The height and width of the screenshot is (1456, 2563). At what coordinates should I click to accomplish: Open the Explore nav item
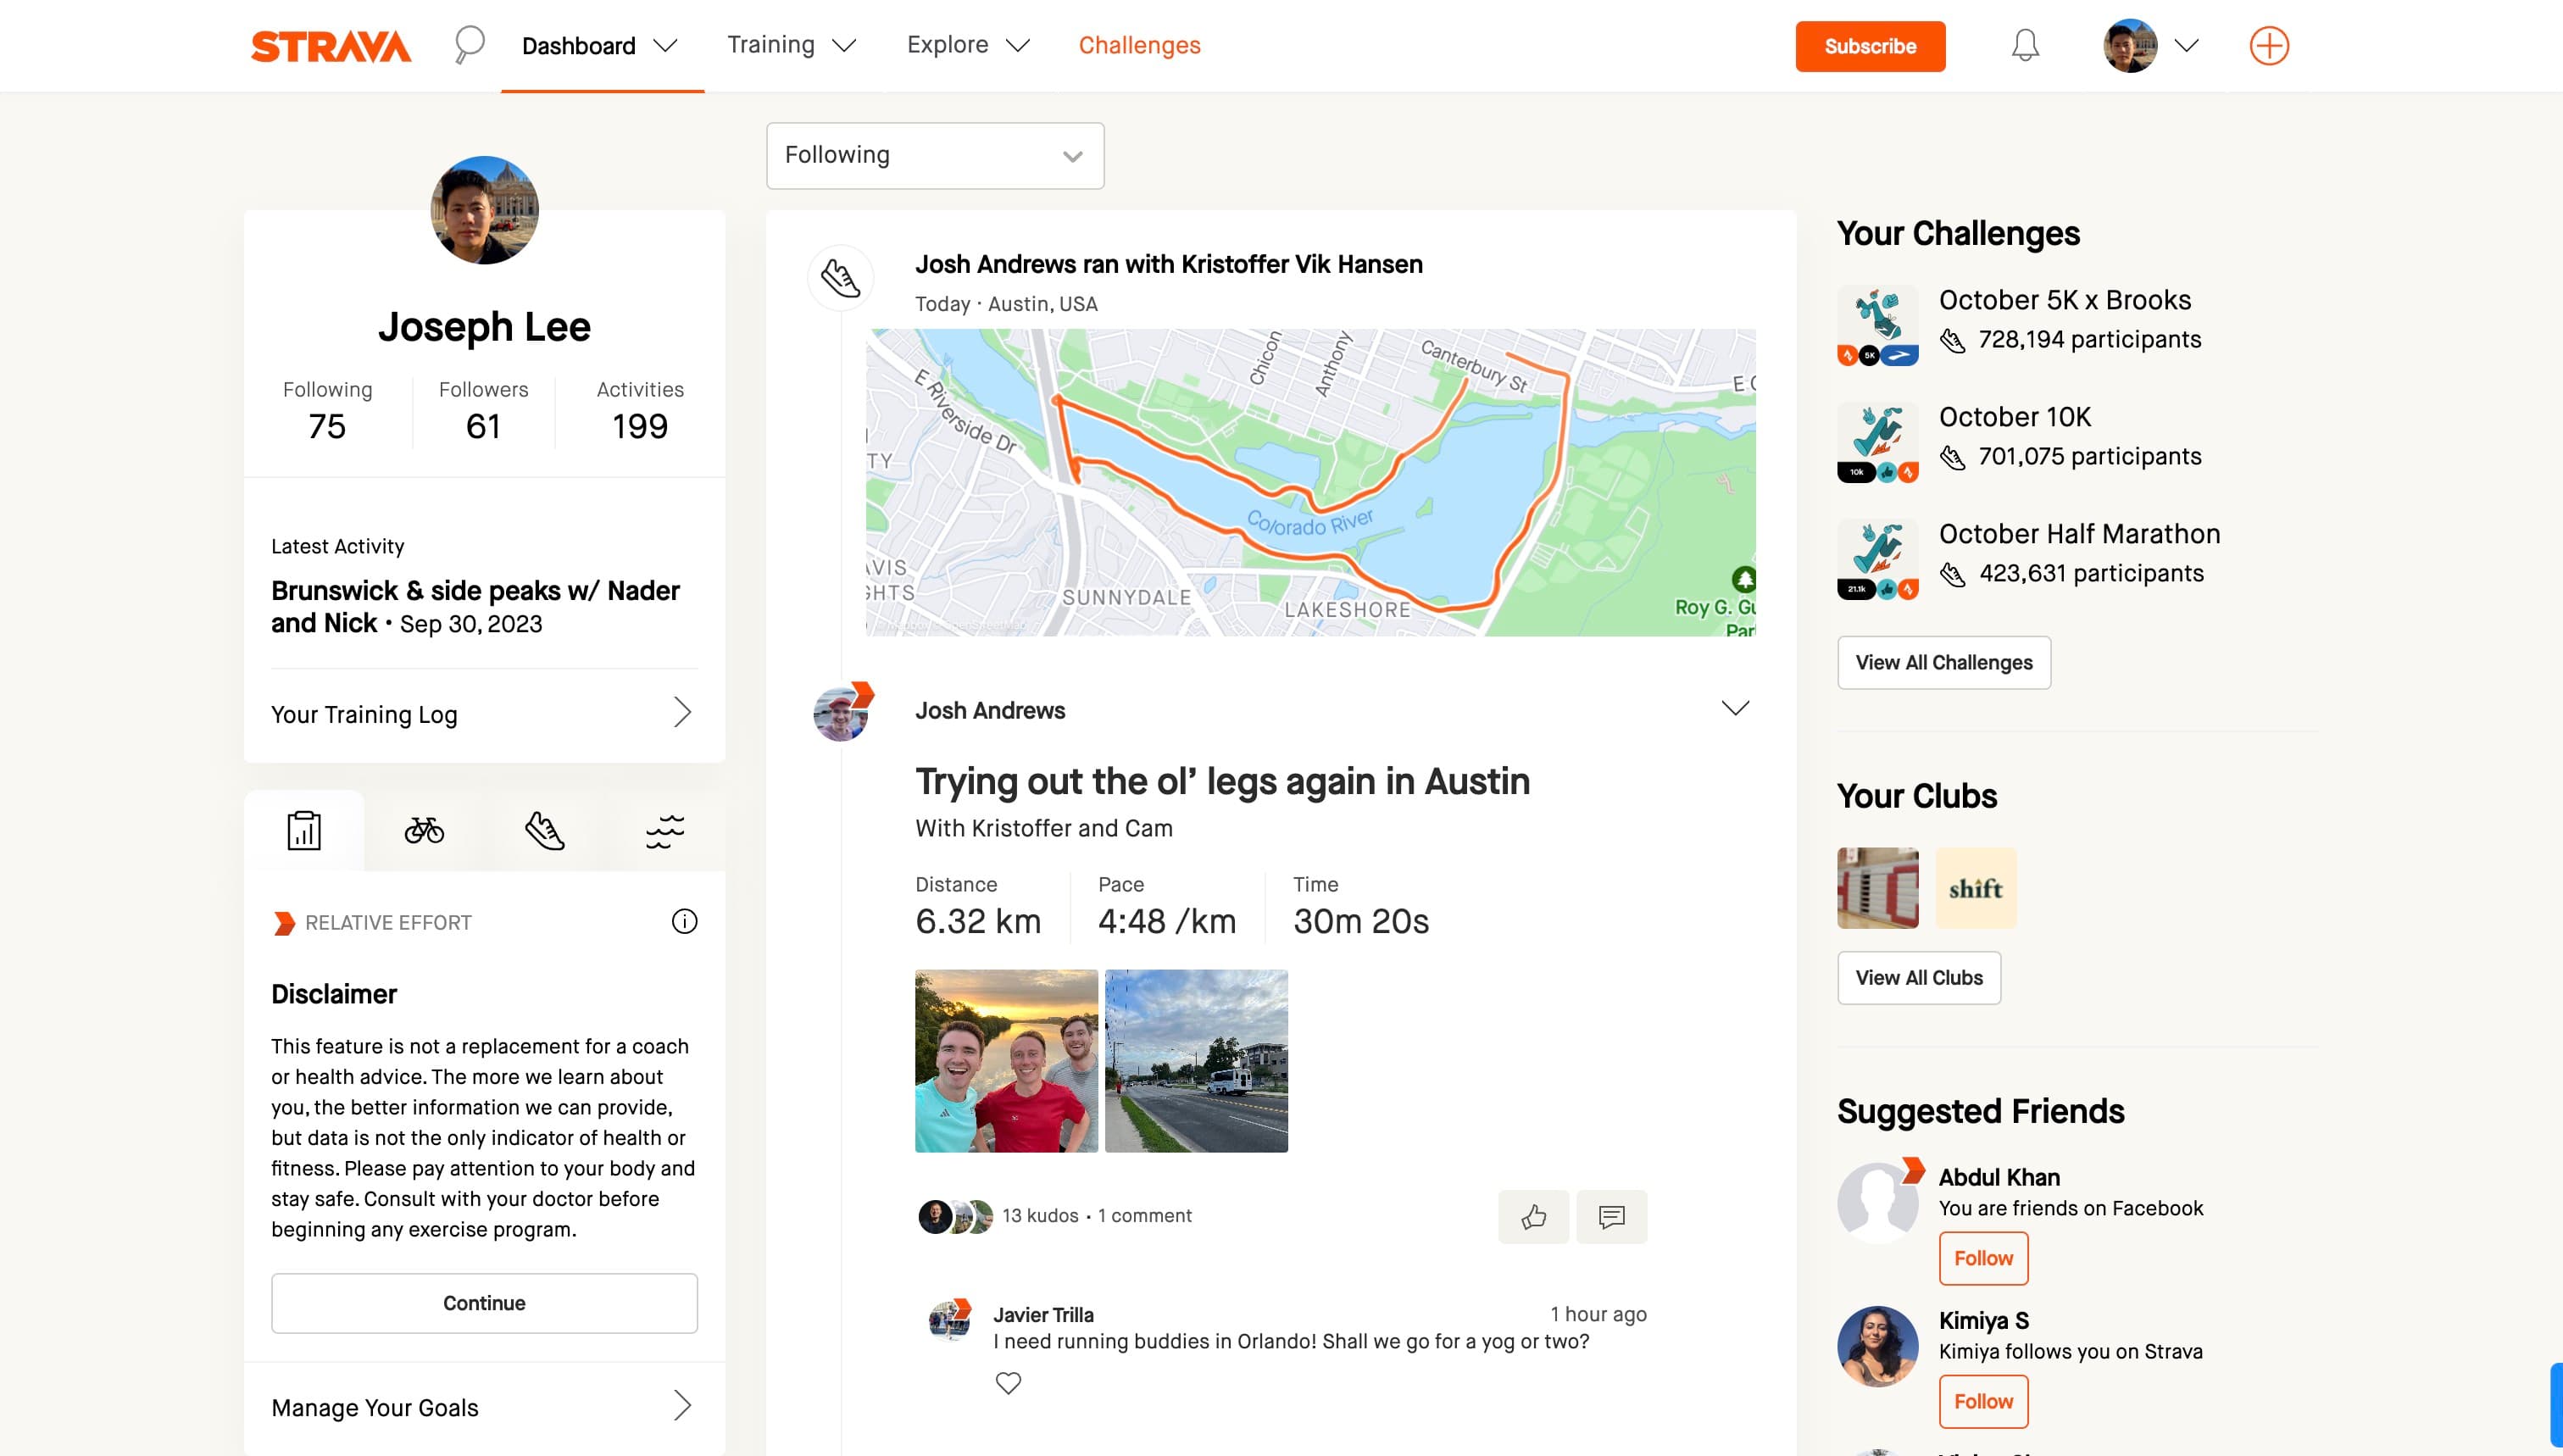pyautogui.click(x=947, y=45)
